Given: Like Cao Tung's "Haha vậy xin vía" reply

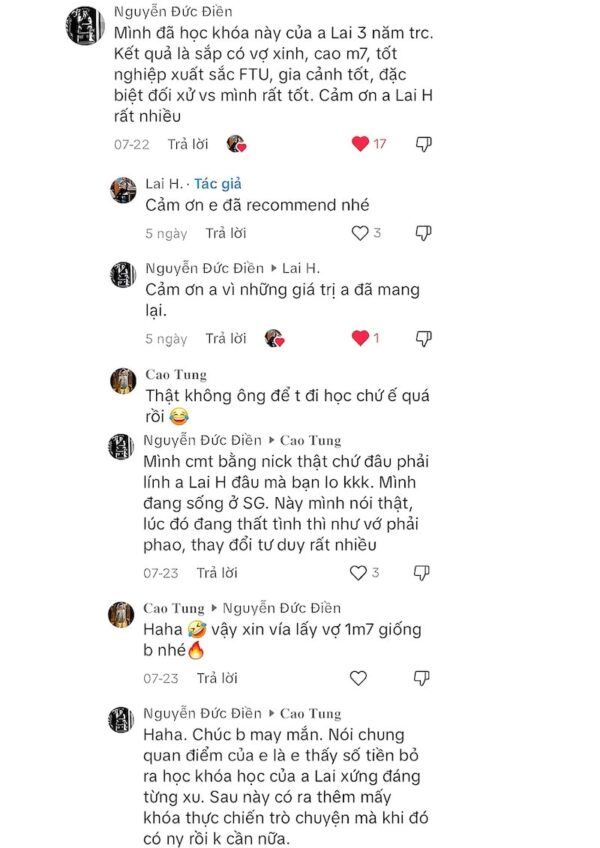Looking at the screenshot, I should (x=358, y=678).
